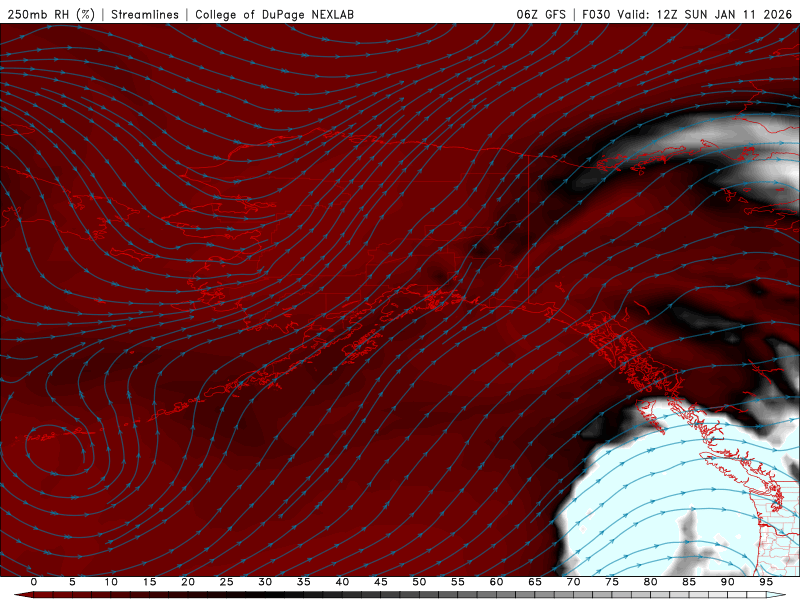Click the '5' value on color scale
800x600 pixels.
72,582
